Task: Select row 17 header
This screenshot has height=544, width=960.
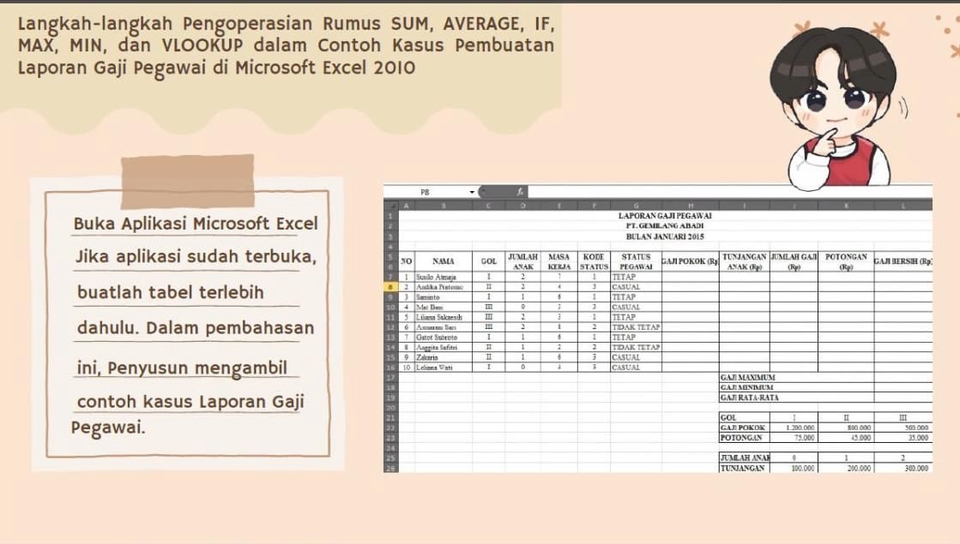Action: (x=390, y=378)
